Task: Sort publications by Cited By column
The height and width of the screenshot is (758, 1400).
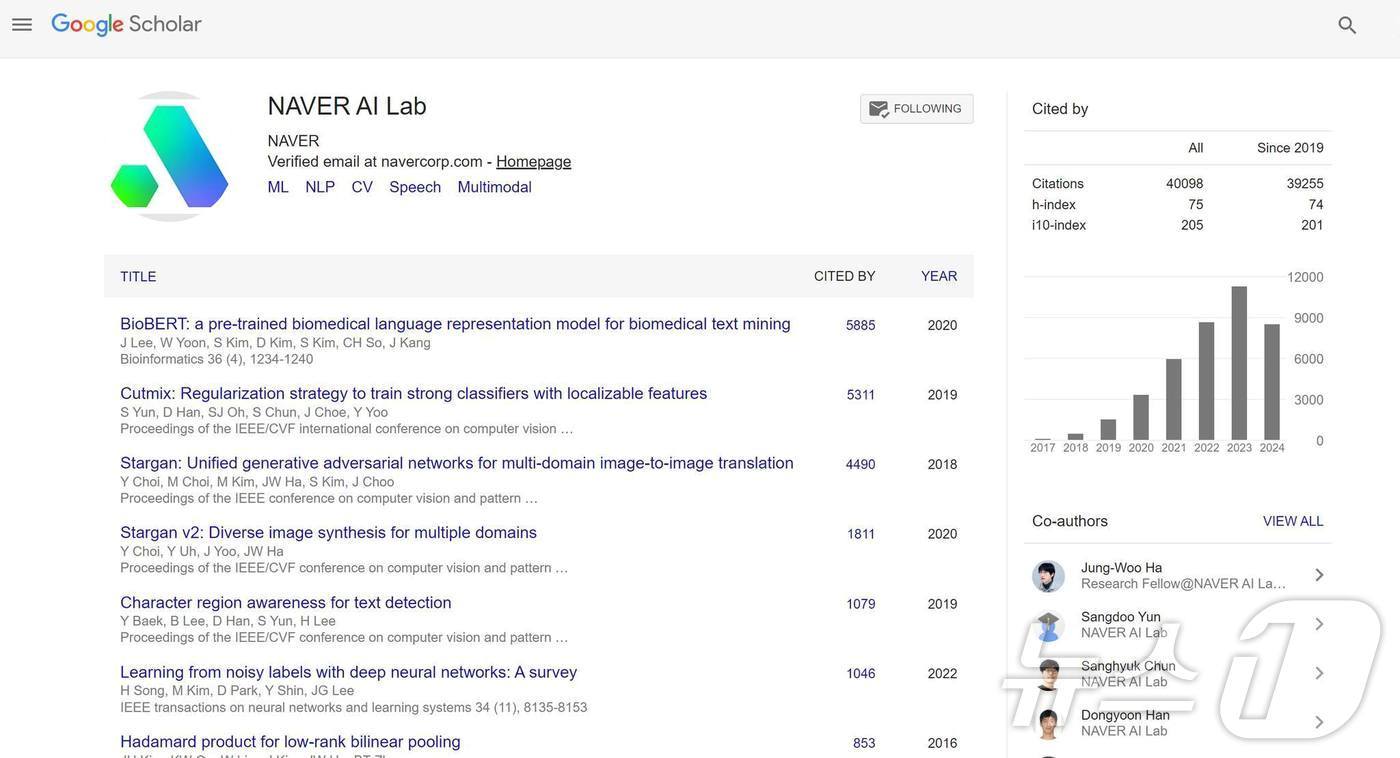Action: pos(845,276)
